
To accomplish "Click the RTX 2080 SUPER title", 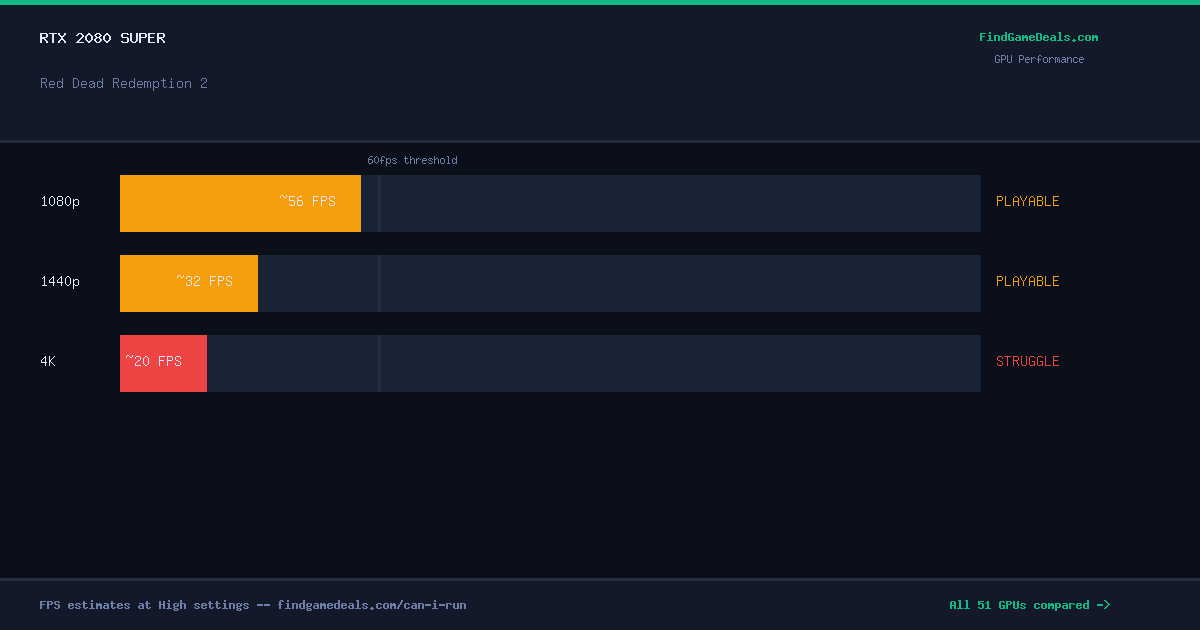I will (103, 38).
